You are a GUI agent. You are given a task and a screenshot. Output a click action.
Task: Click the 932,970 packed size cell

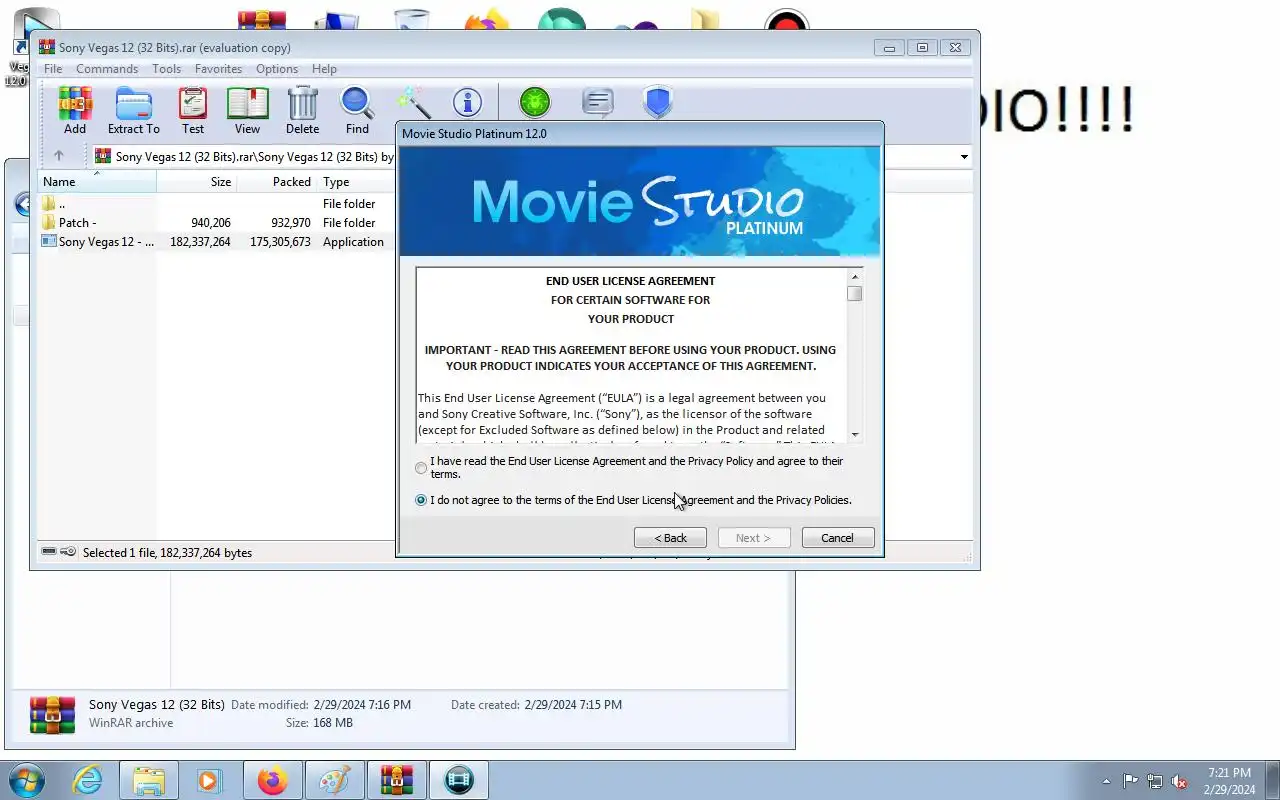291,223
